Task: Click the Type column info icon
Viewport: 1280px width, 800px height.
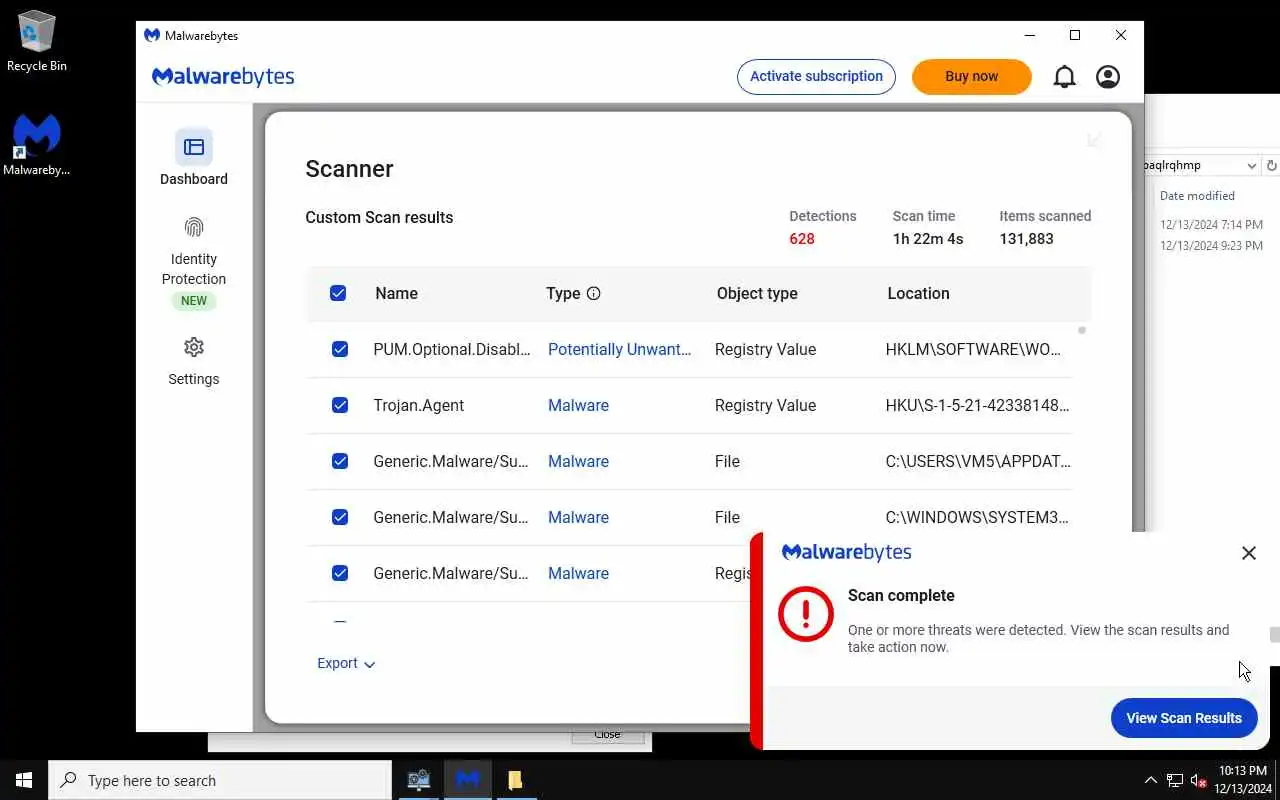Action: (x=594, y=293)
